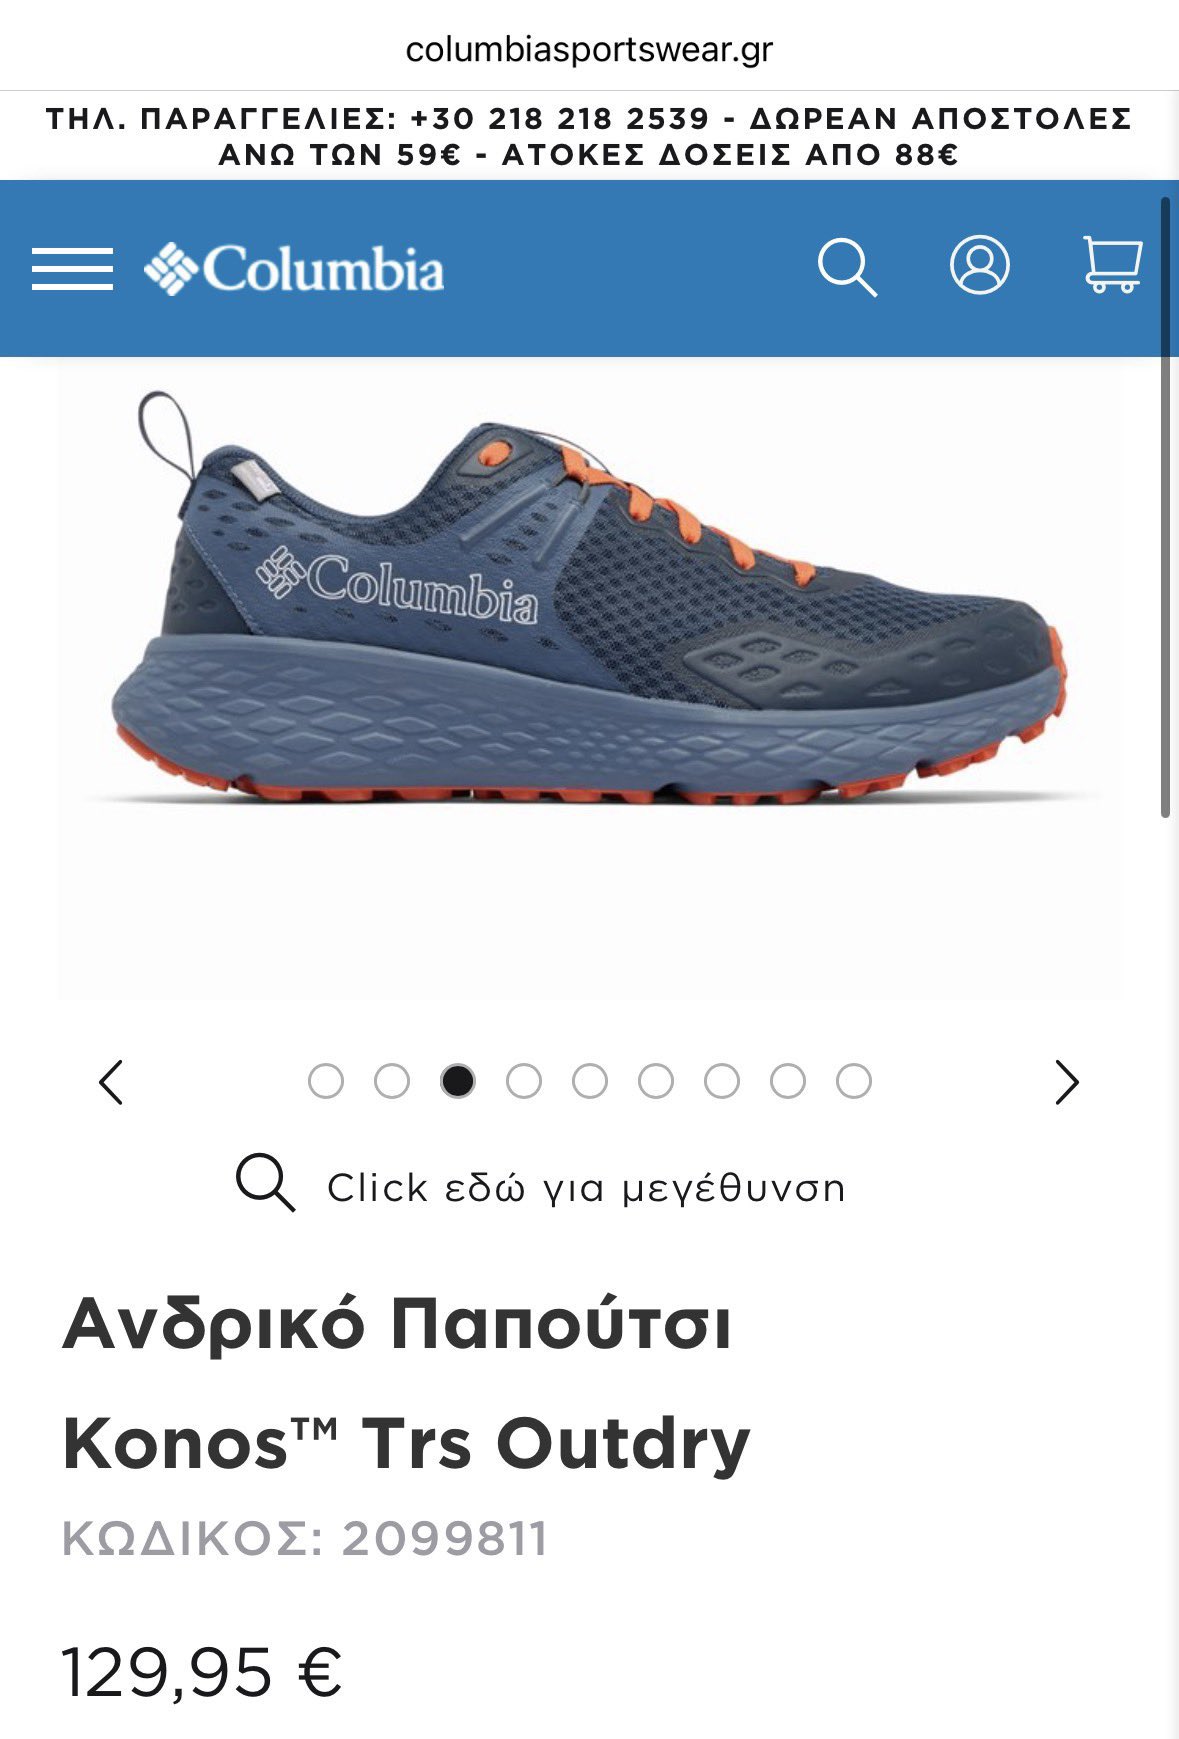Click the magnifier icon beside zoom text
This screenshot has height=1739, width=1179.
[x=265, y=1183]
